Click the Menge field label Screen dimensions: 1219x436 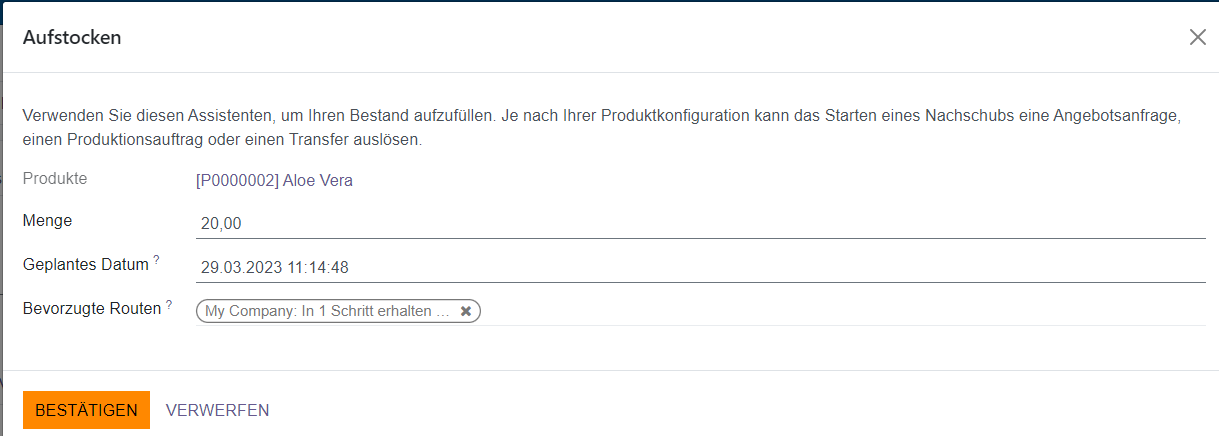click(47, 220)
